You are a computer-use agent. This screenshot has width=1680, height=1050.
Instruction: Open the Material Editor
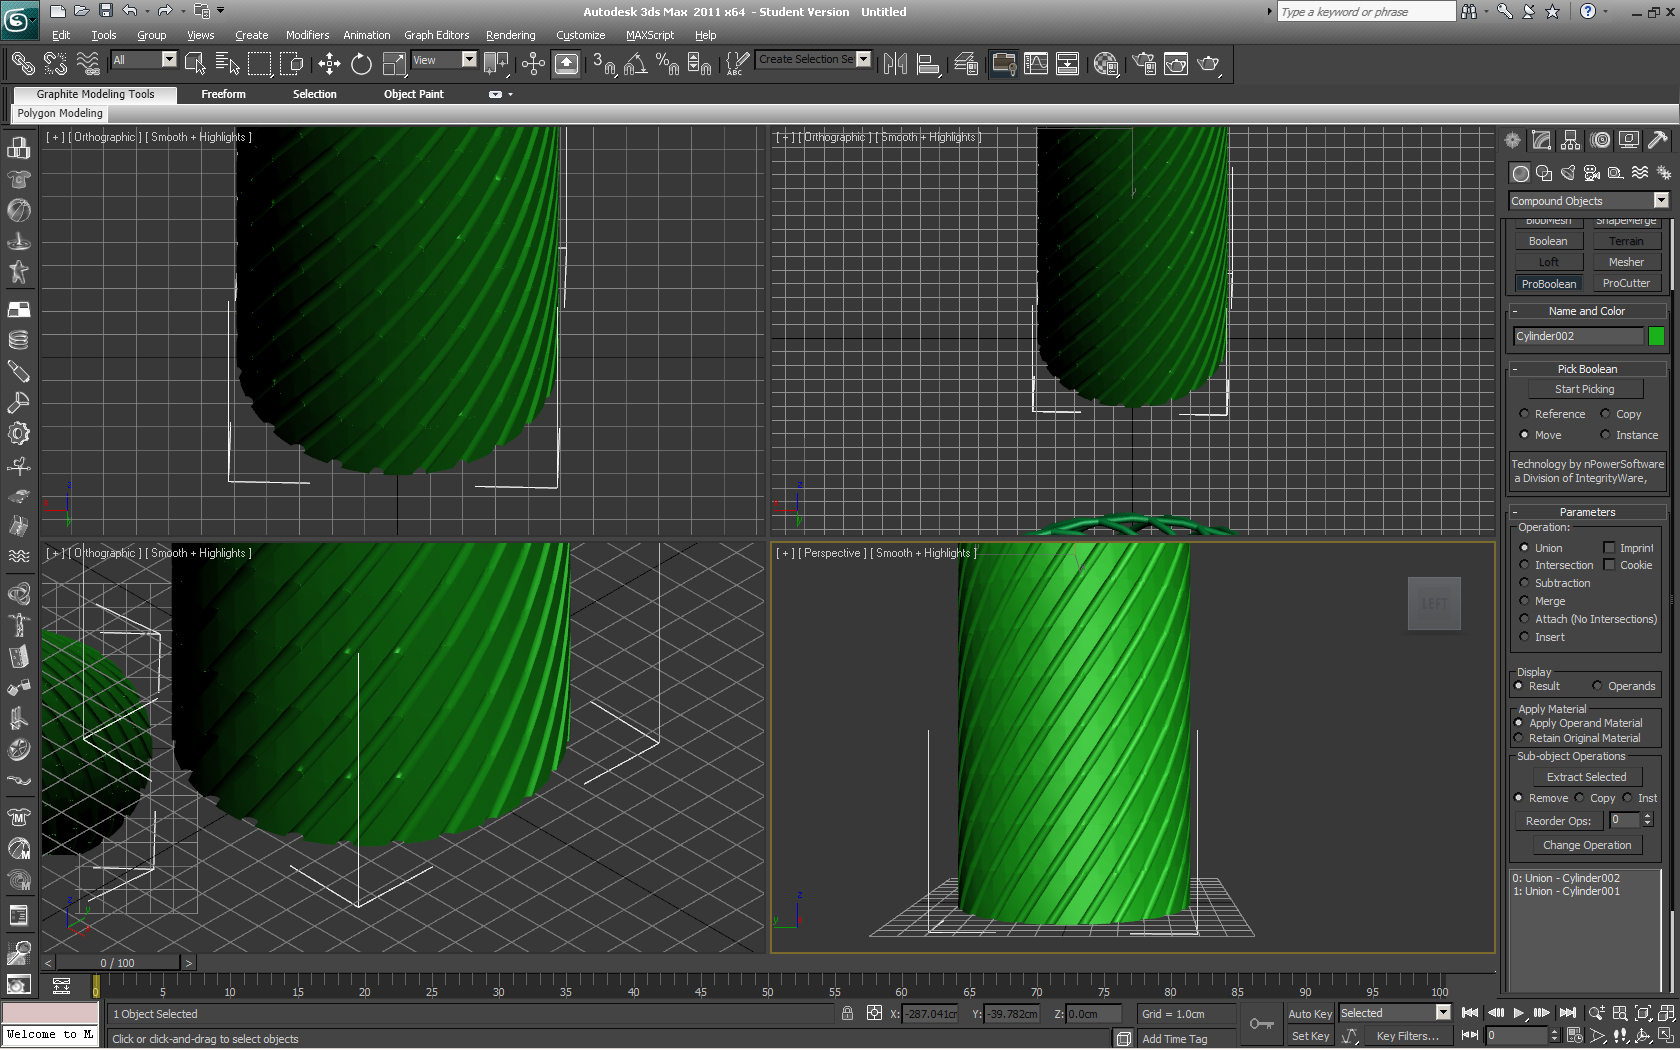click(x=1106, y=64)
